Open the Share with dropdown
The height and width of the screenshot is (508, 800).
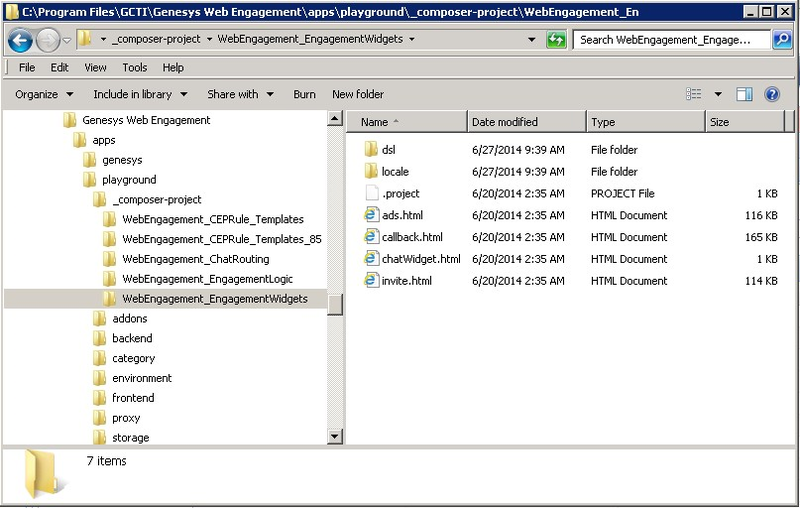(x=240, y=94)
